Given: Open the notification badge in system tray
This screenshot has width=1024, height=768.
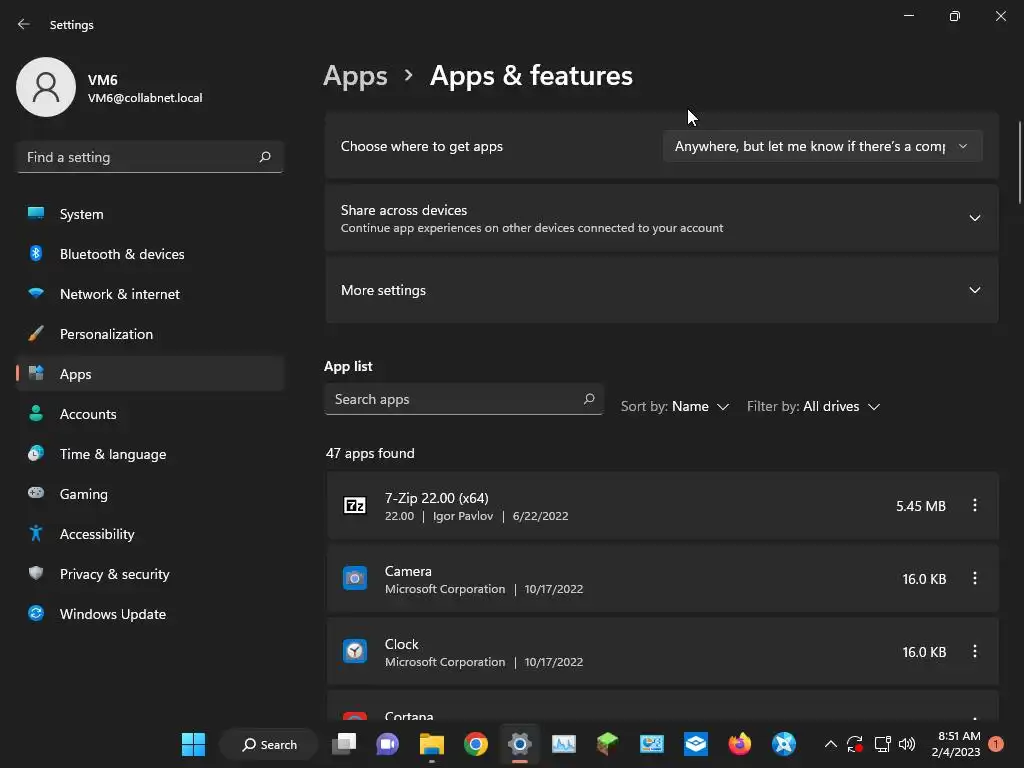Looking at the screenshot, I should 996,744.
